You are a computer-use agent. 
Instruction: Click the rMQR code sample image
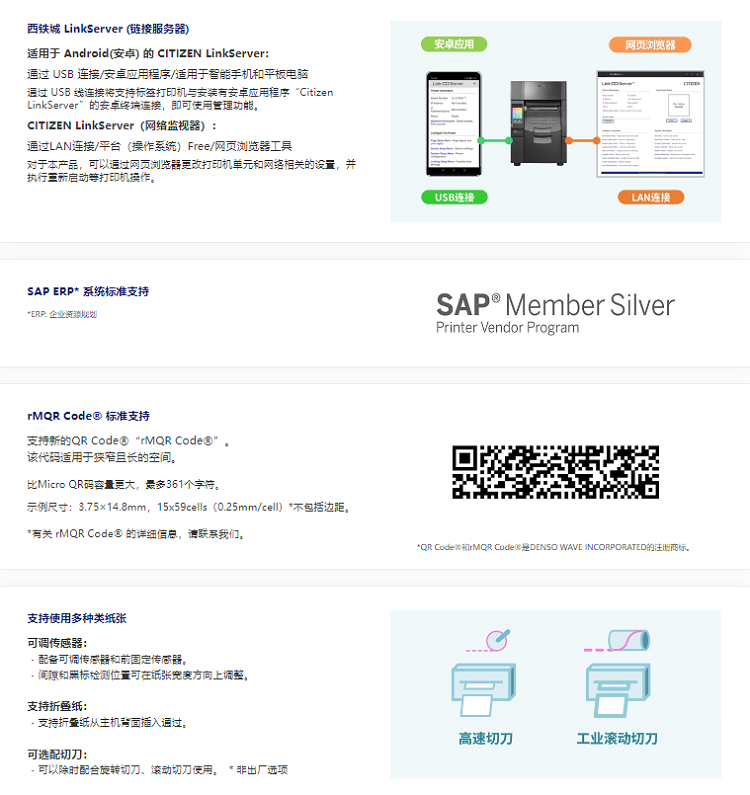pos(555,472)
